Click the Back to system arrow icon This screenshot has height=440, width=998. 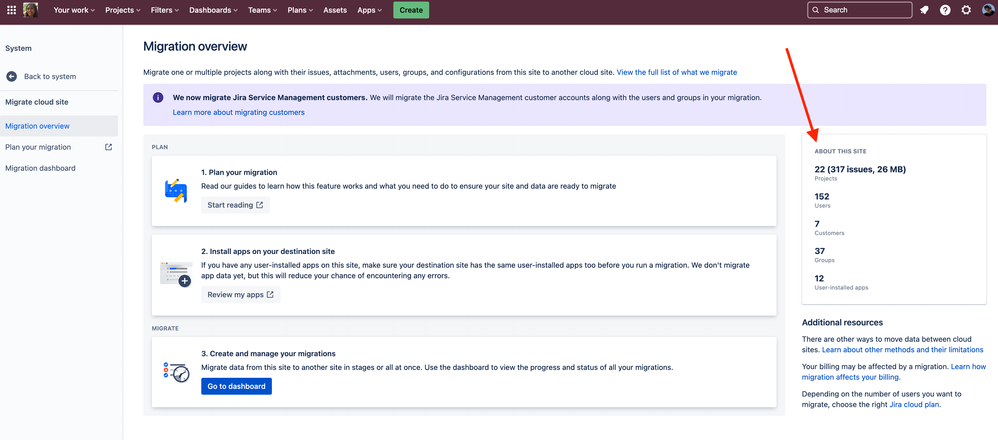coord(11,76)
